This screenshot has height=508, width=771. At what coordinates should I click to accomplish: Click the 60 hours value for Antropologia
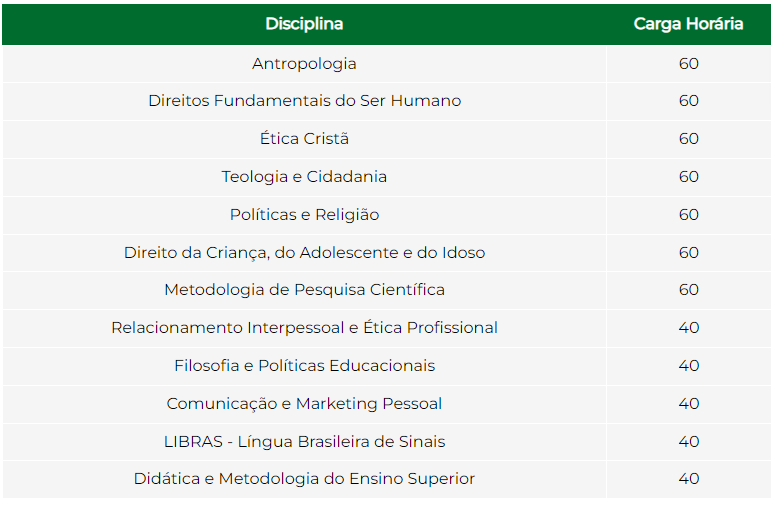click(688, 64)
